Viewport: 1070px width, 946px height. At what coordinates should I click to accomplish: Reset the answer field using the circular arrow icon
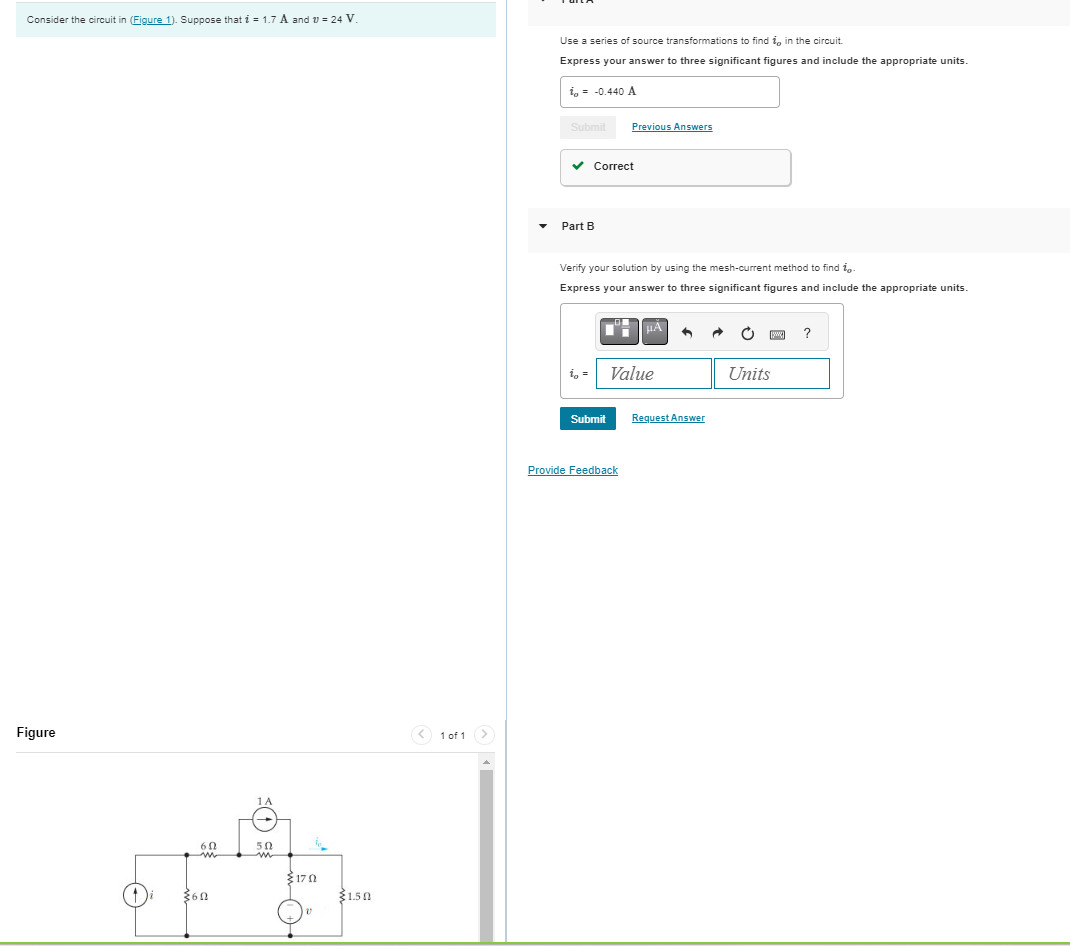[x=747, y=331]
